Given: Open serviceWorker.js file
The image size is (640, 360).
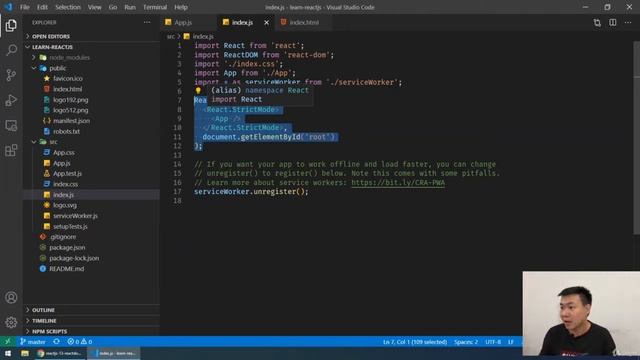Looking at the screenshot, I should click(x=75, y=216).
